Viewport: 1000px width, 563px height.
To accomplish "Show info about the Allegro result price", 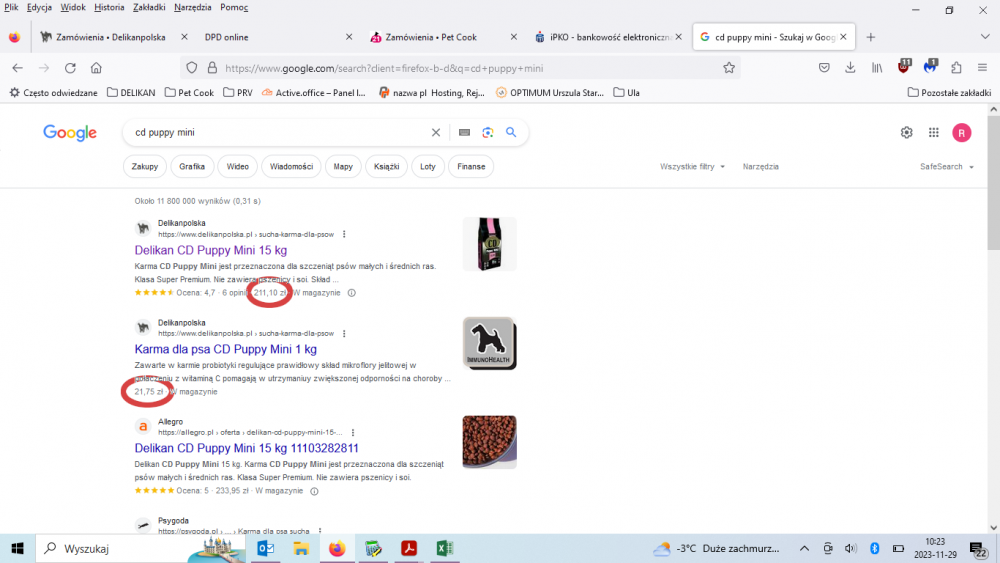I will coord(314,492).
